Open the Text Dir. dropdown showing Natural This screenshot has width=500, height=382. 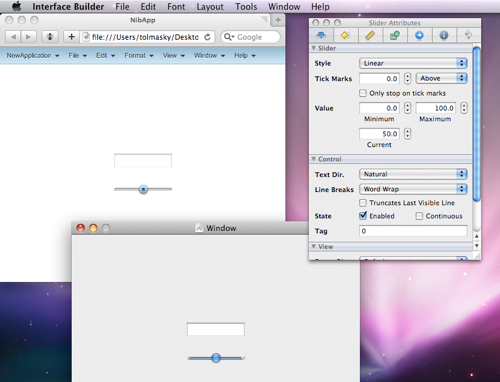pyautogui.click(x=413, y=174)
